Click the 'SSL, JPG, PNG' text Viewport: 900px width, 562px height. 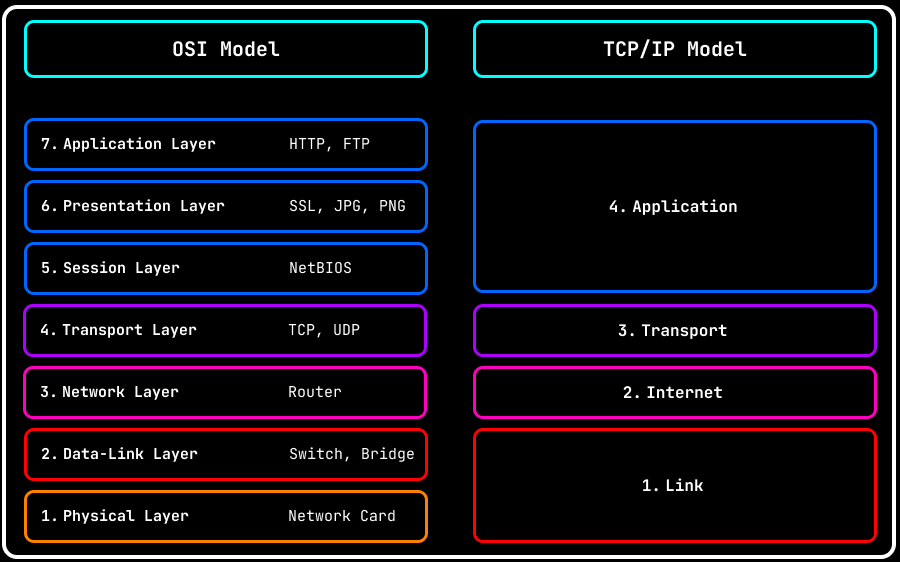click(347, 206)
